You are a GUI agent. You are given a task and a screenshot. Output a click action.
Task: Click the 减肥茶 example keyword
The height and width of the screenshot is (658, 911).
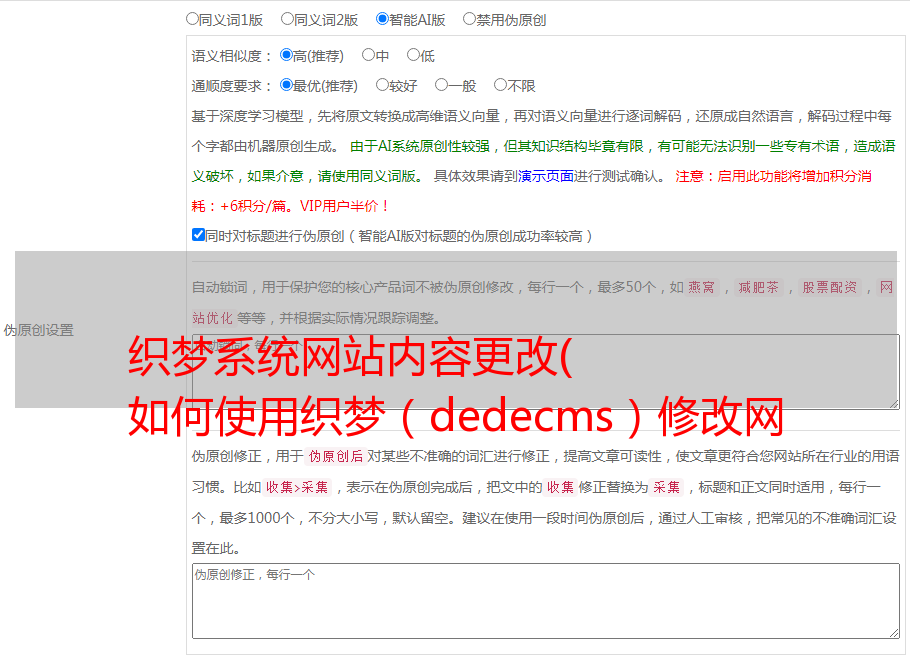click(759, 287)
